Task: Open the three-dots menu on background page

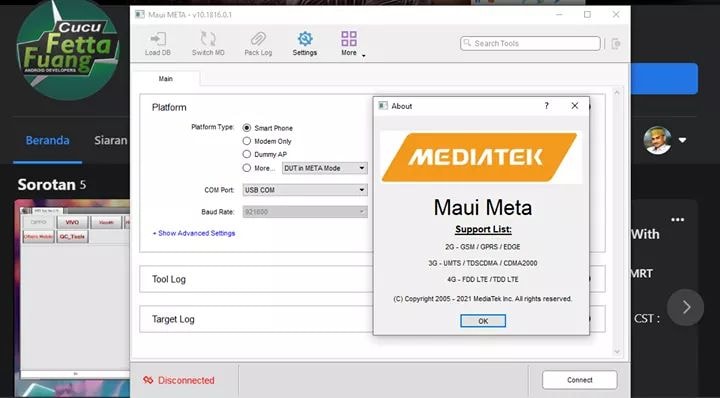Action: click(678, 220)
